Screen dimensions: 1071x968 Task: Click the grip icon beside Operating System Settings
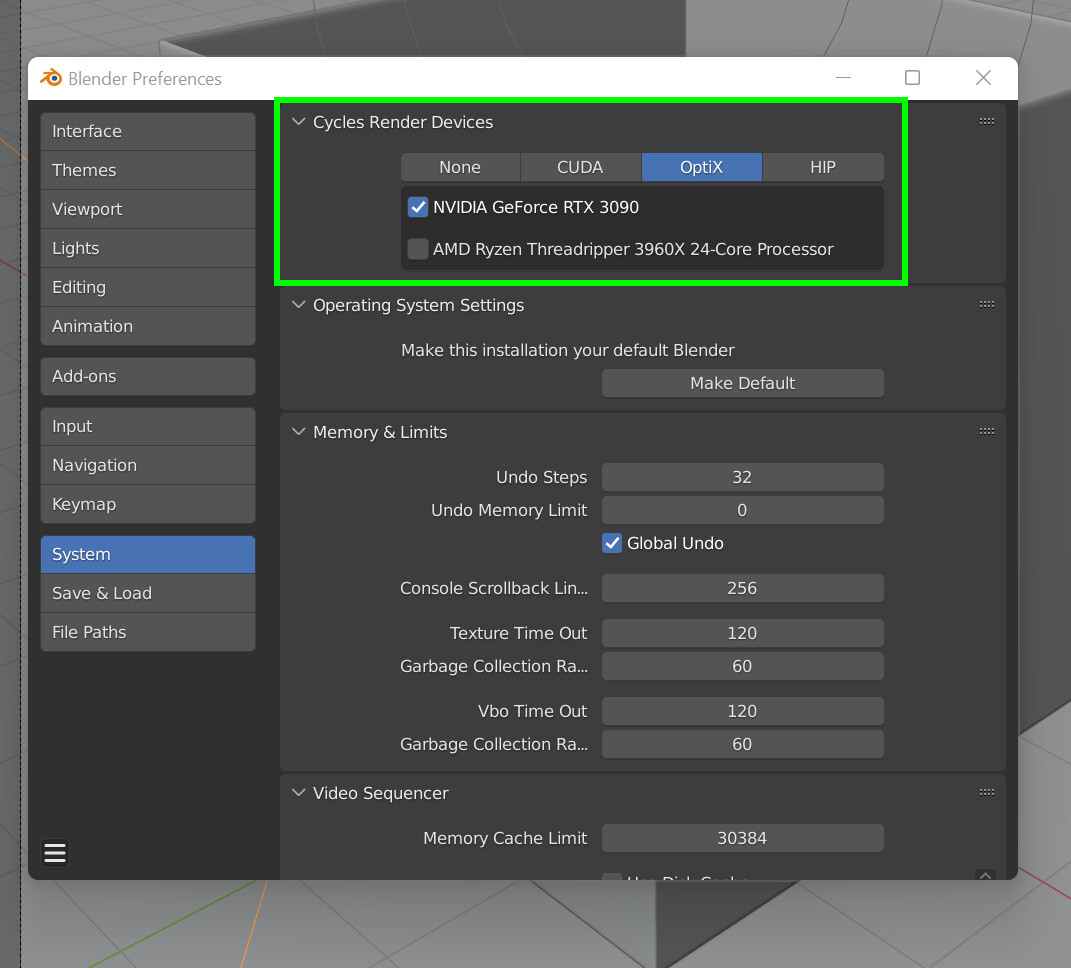[987, 303]
